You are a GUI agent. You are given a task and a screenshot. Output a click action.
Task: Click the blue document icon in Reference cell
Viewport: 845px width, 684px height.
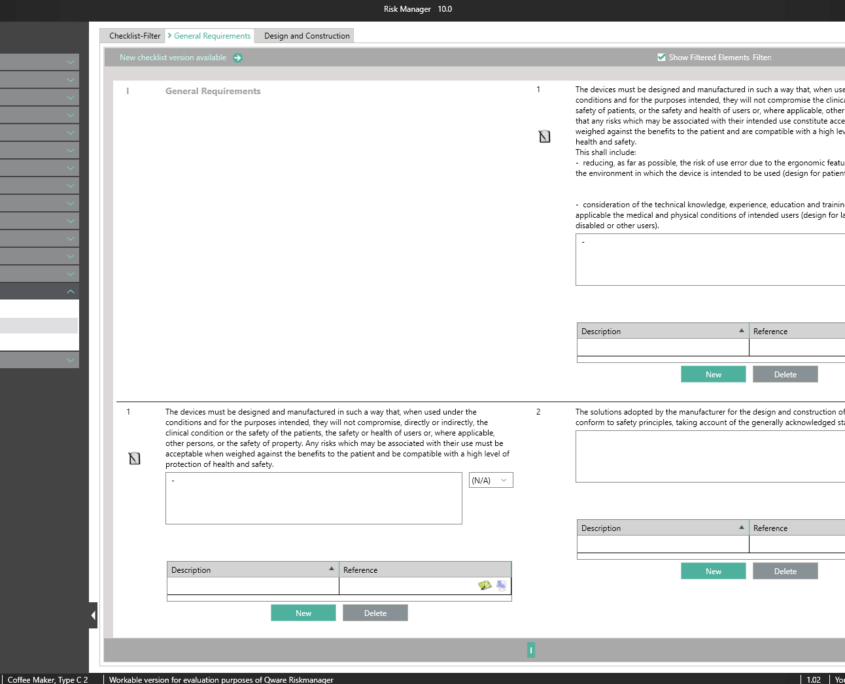coord(501,586)
